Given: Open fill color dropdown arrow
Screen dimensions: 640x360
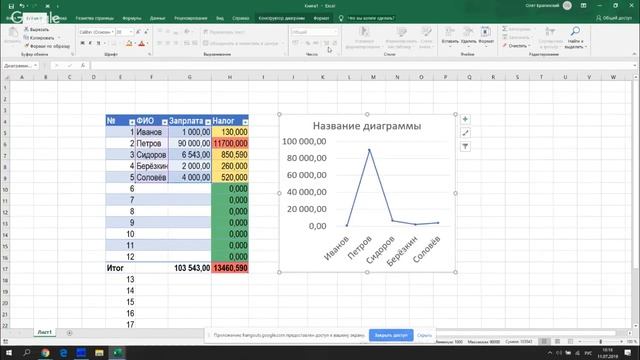Looking at the screenshot, I should point(136,43).
